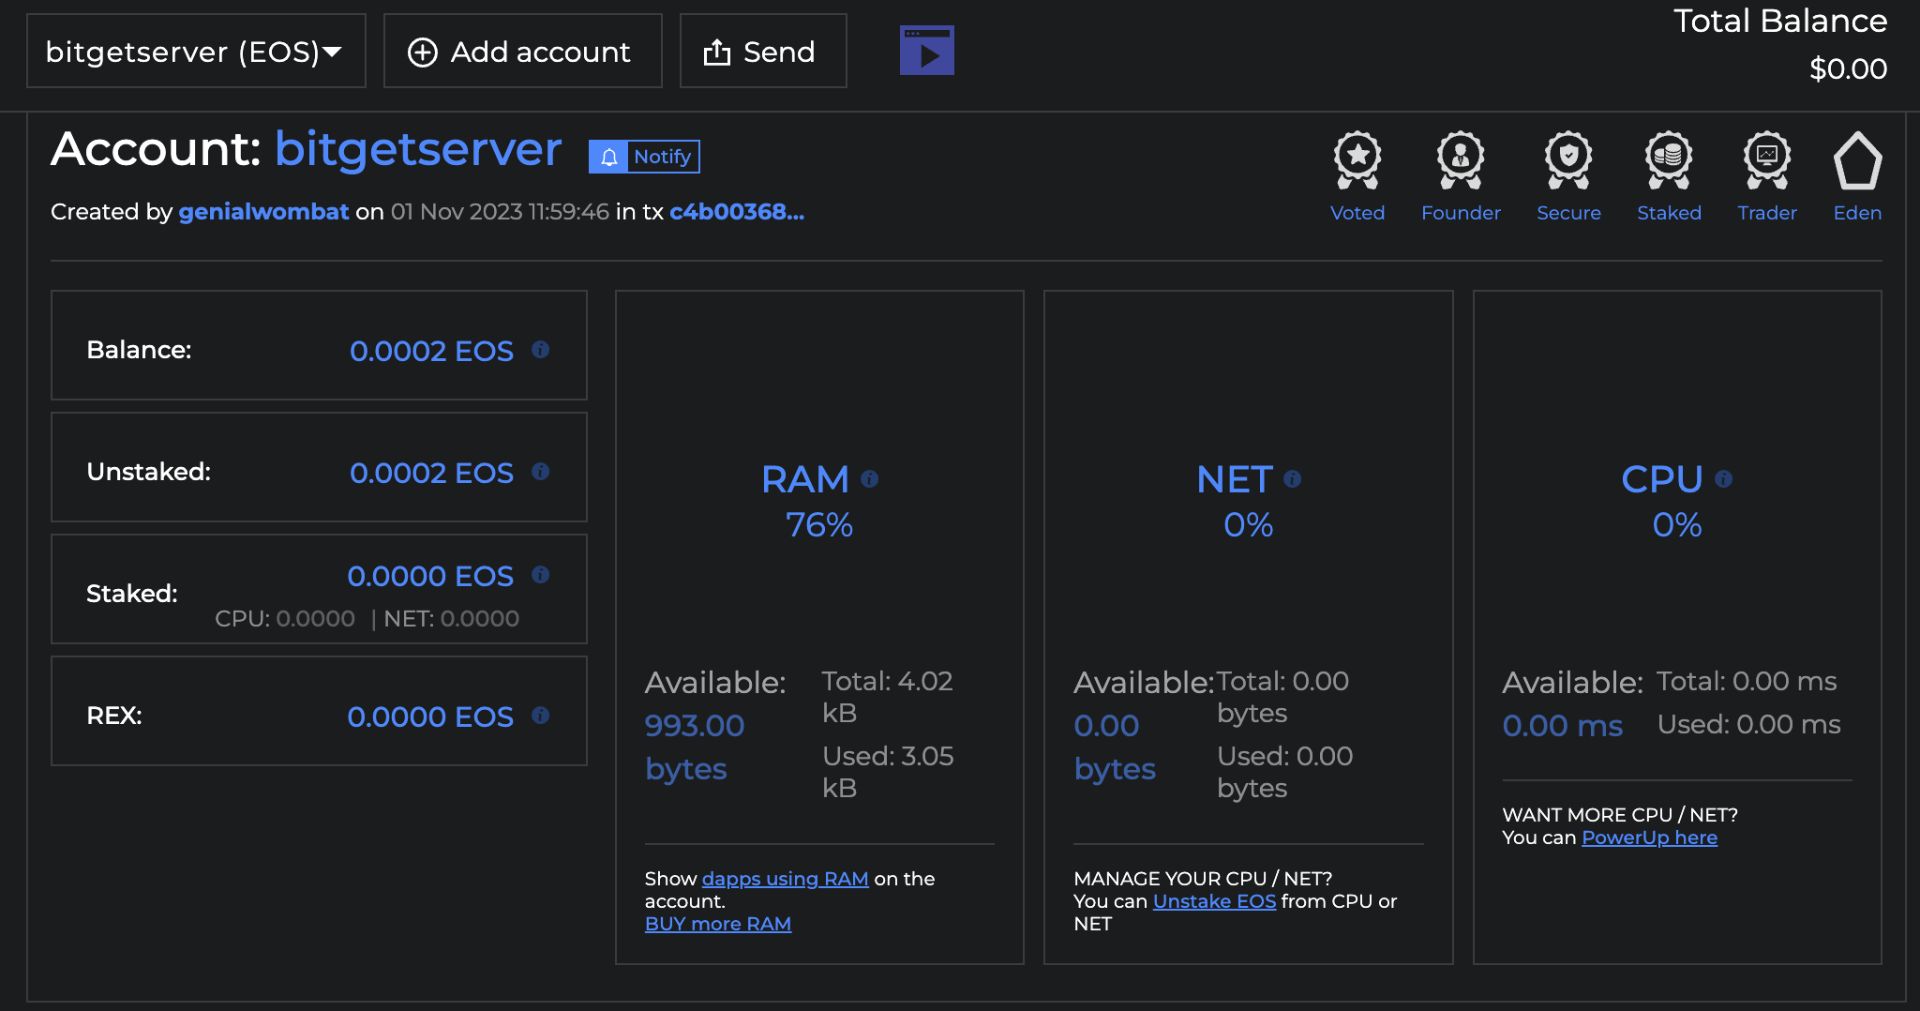Select the Founder badge icon
The image size is (1920, 1011).
point(1461,160)
